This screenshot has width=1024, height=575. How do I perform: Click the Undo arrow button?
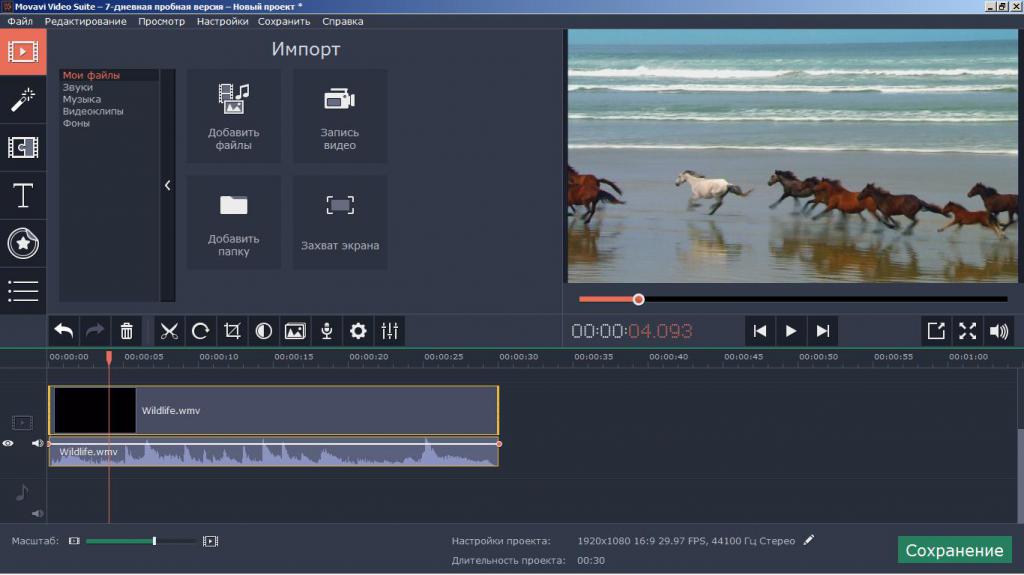coord(63,331)
